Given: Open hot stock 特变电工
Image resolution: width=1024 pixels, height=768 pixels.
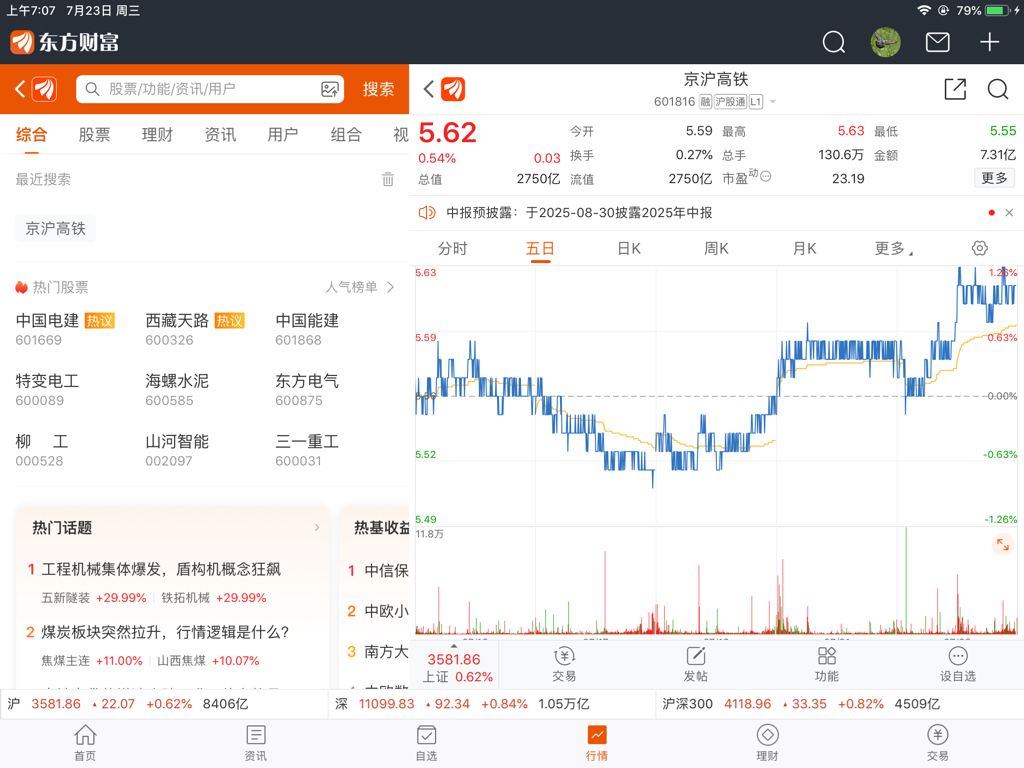Looking at the screenshot, I should point(47,390).
